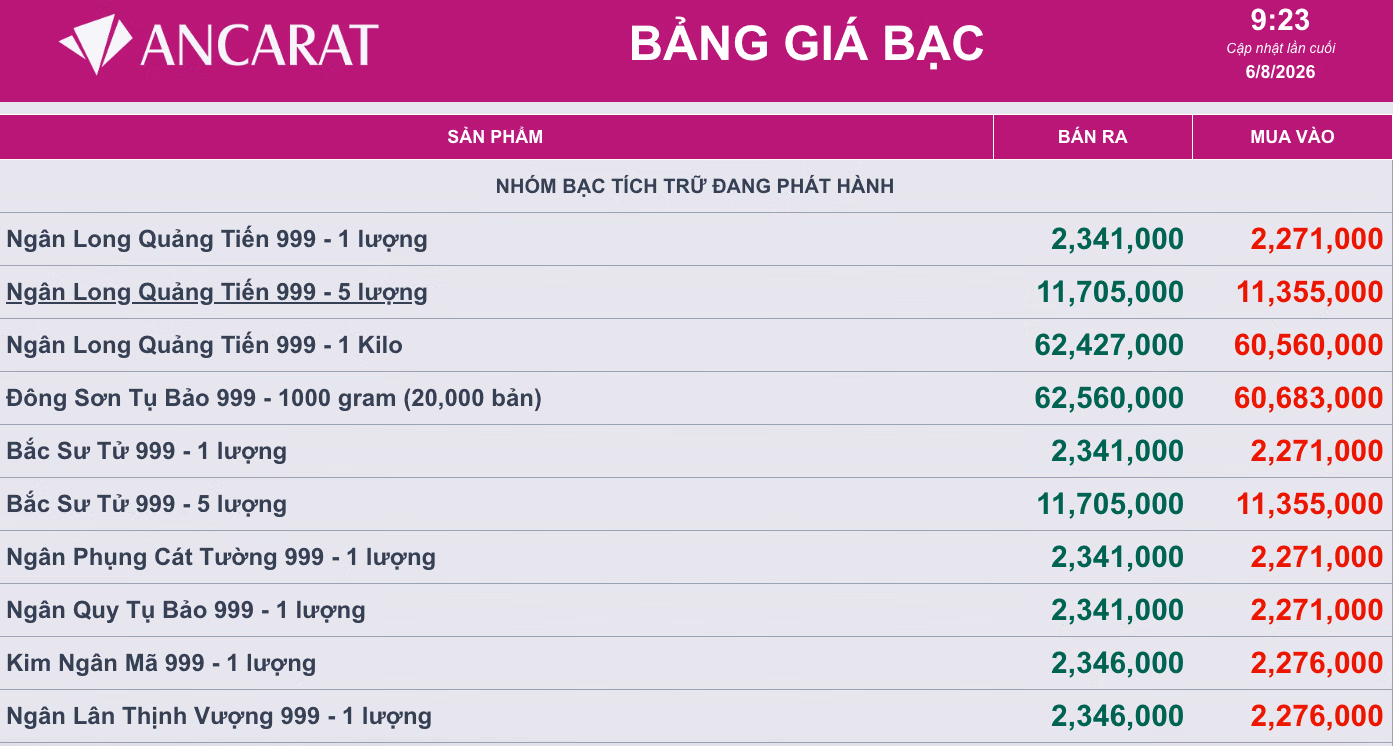This screenshot has height=746, width=1393.
Task: Click the SẢN PHẨM column header
Action: click(x=496, y=137)
